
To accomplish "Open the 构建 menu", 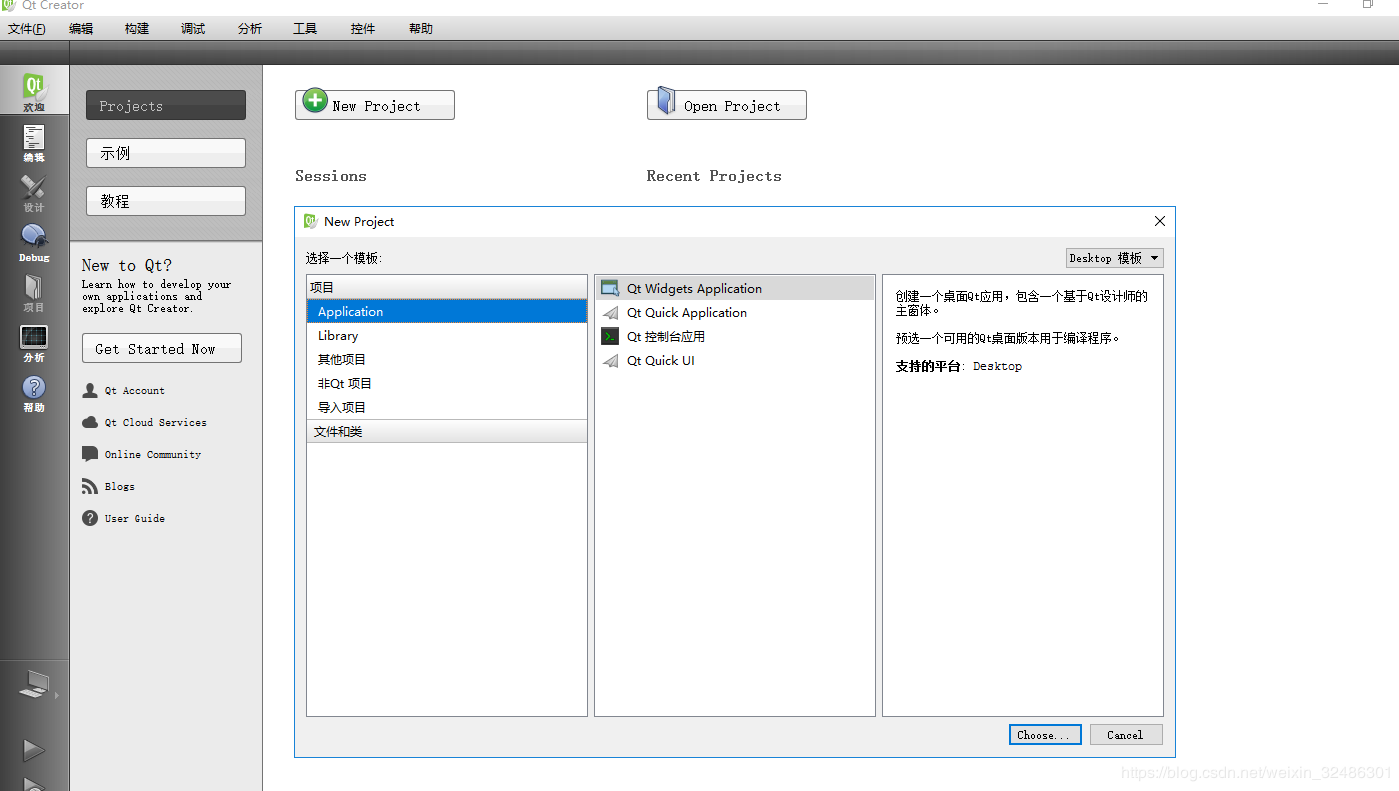I will pyautogui.click(x=137, y=29).
